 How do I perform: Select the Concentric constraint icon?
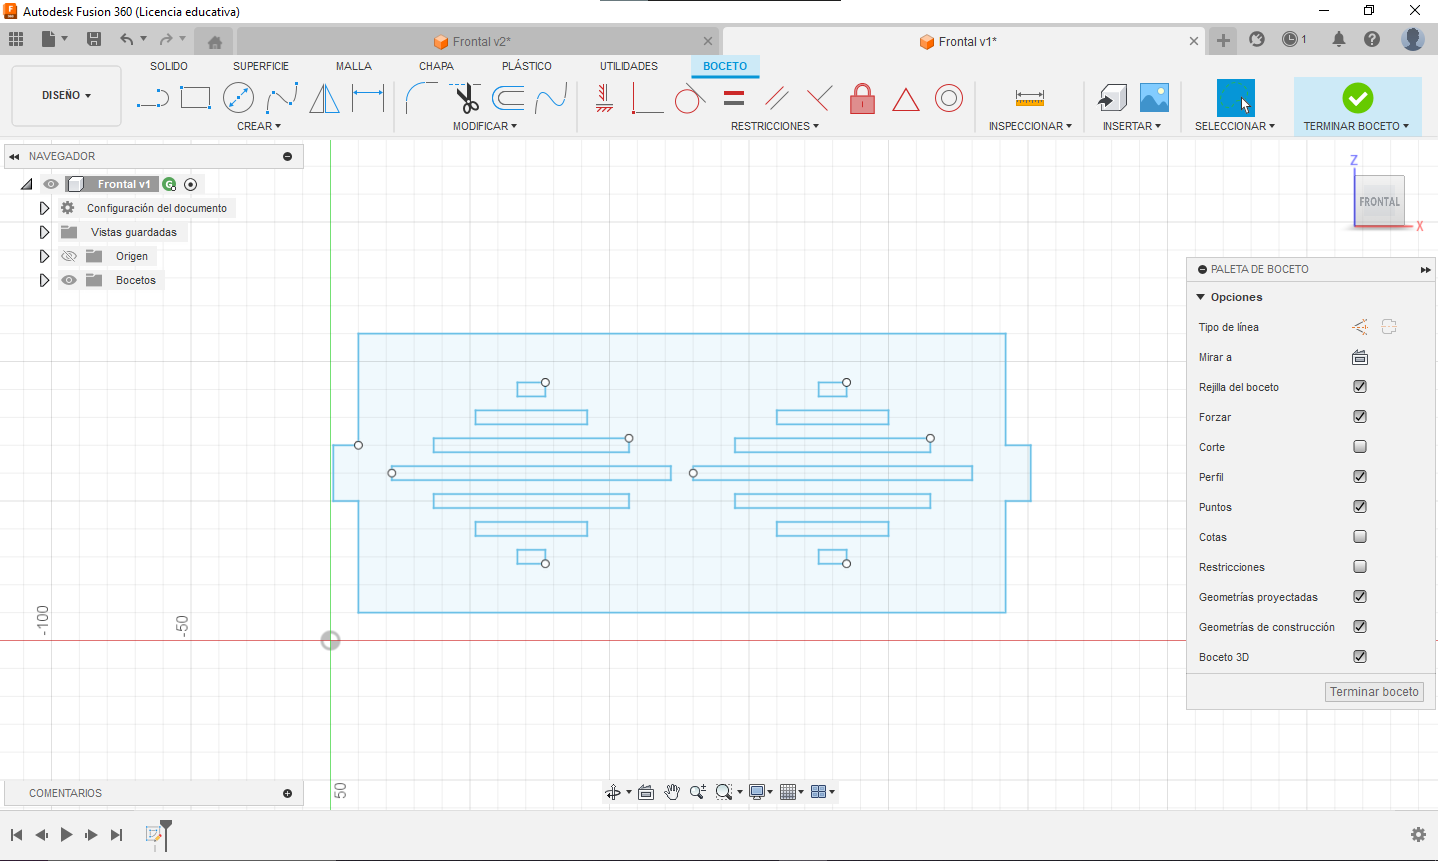pyautogui.click(x=948, y=98)
